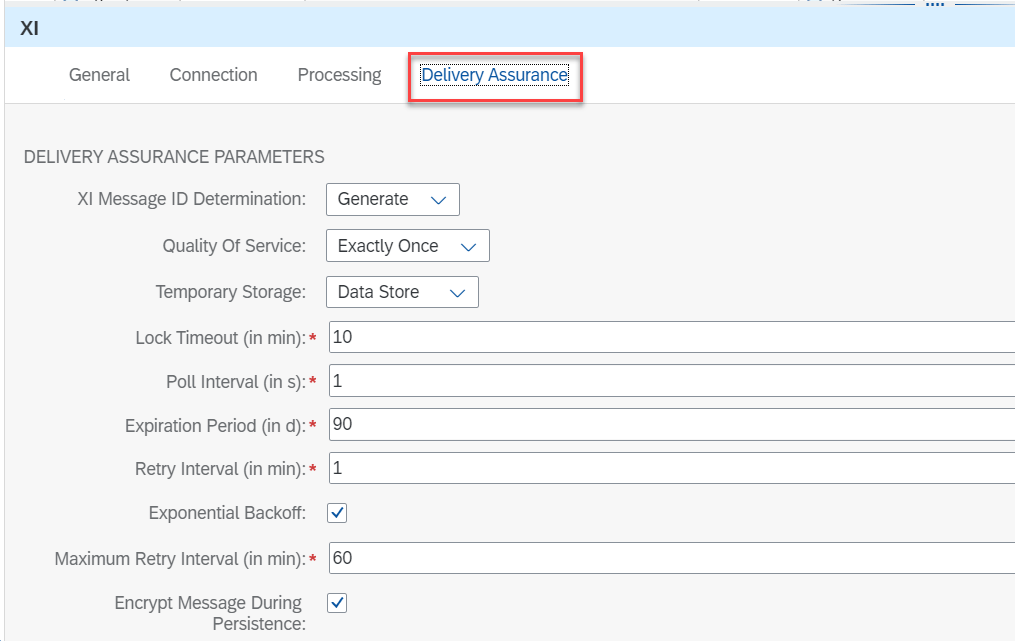This screenshot has height=641, width=1015.
Task: Open the Connection tab
Action: 213,75
